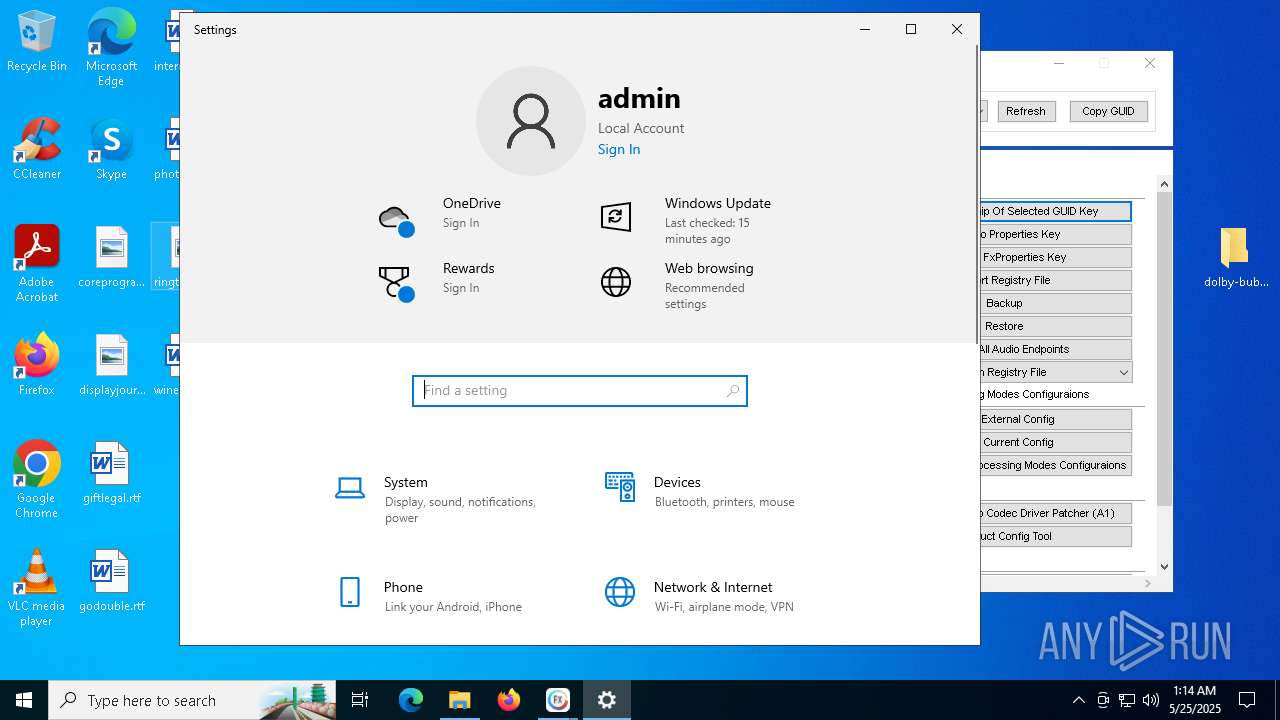
Task: Click the Selected GUID Key button
Action: (1055, 211)
